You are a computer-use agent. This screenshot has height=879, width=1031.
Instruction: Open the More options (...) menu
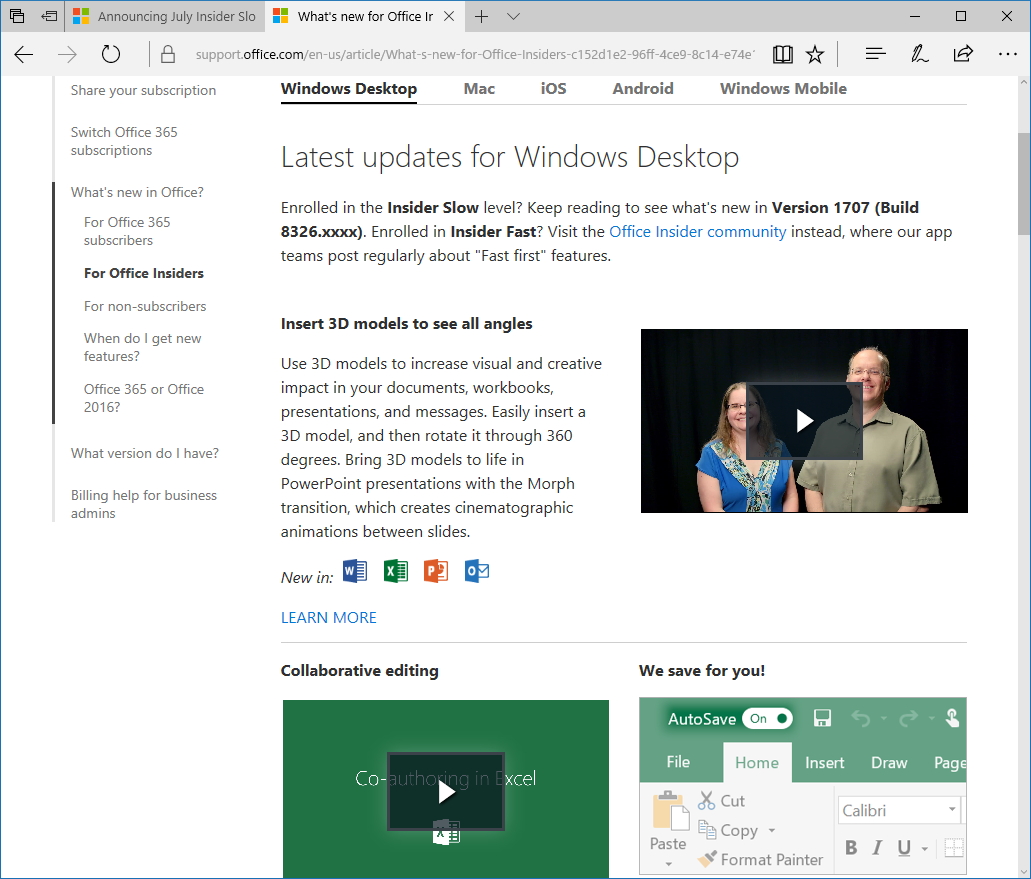[1007, 54]
